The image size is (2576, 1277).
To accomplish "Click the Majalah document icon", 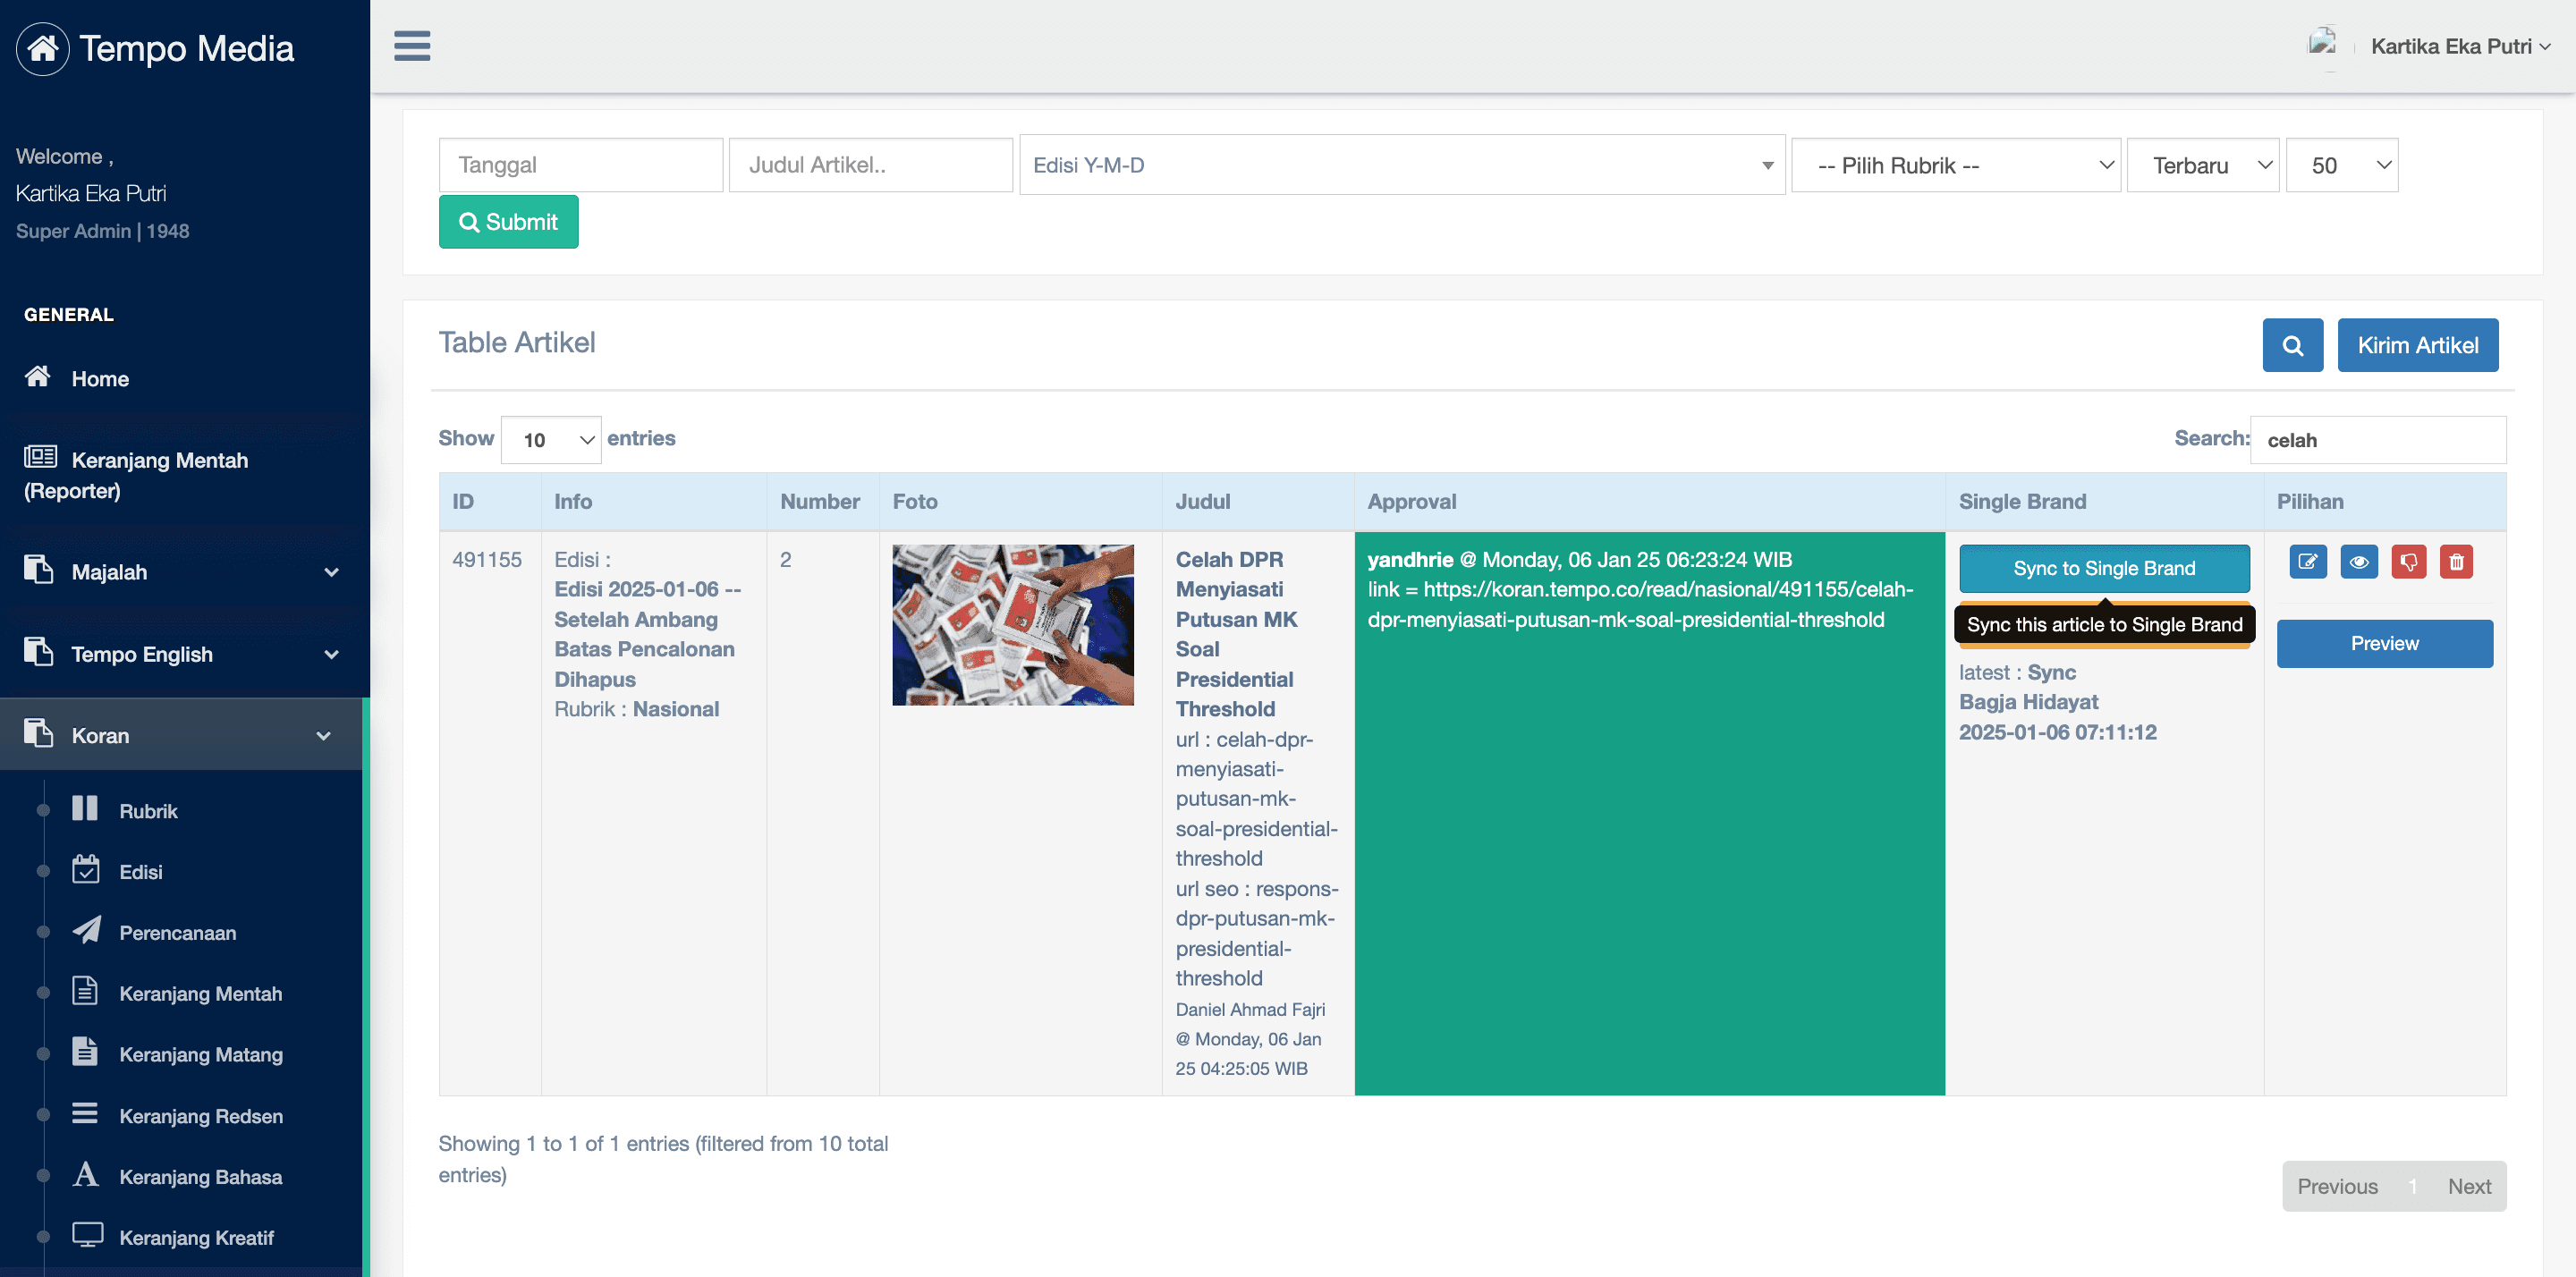I will pyautogui.click(x=38, y=569).
